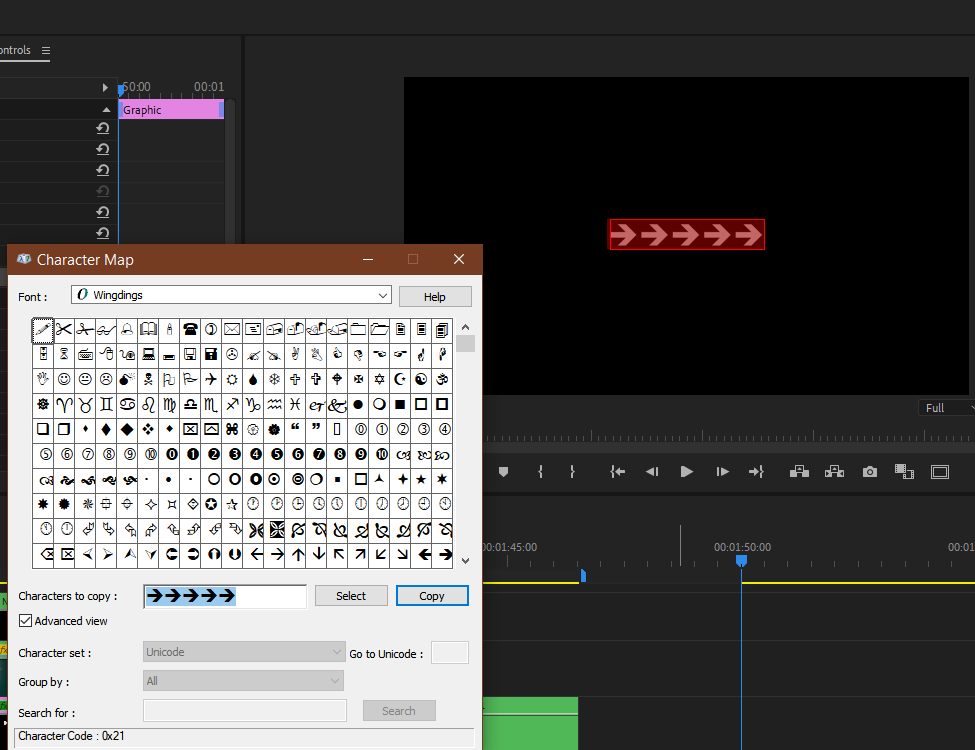Select the telephone symbol in Character Map
The height and width of the screenshot is (750, 975).
(190, 329)
